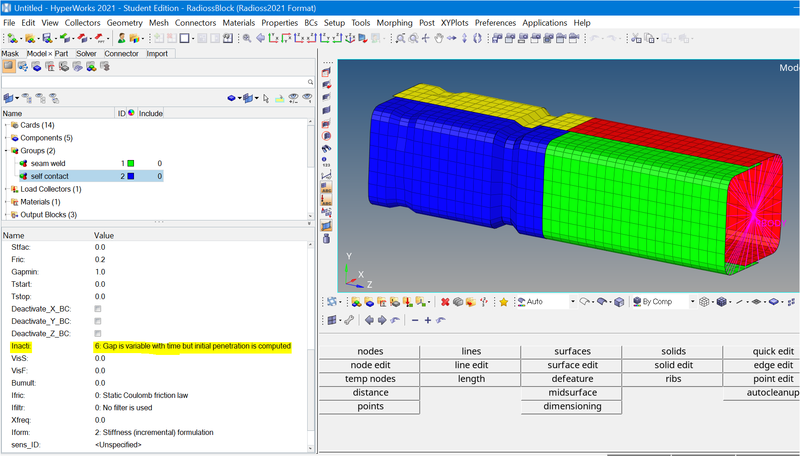800x456 pixels.
Task: Click the Gapmin value 1.0
Action: tap(100, 272)
